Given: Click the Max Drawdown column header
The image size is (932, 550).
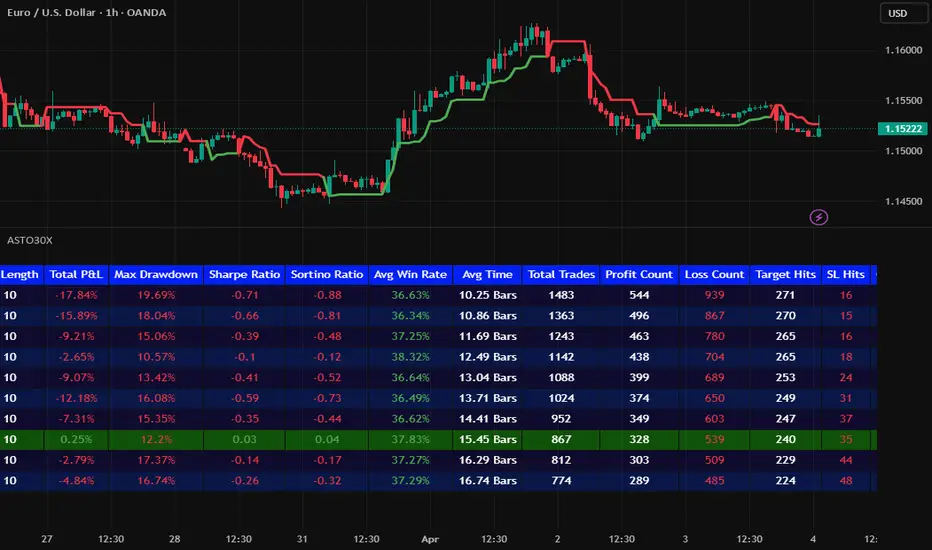Looking at the screenshot, I should (x=156, y=275).
